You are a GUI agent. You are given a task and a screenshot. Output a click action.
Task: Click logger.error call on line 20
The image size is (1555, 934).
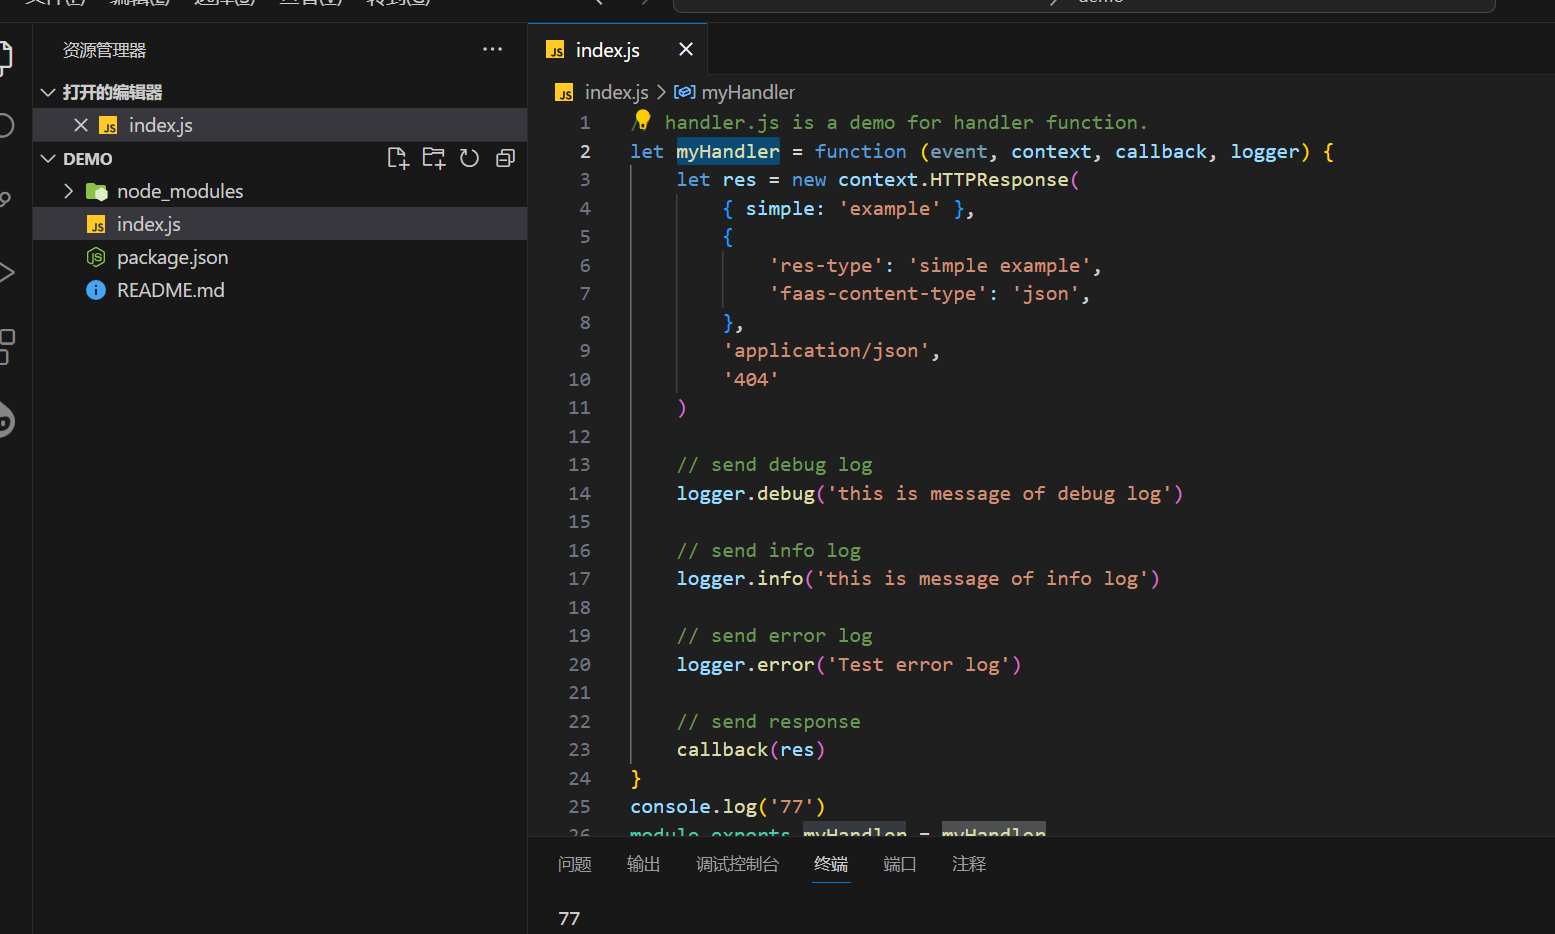(x=849, y=664)
